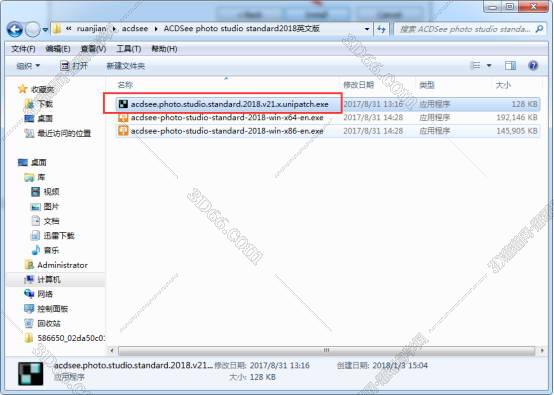Open the 文件(F) menu
Viewport: 554px width, 395px height.
23,49
